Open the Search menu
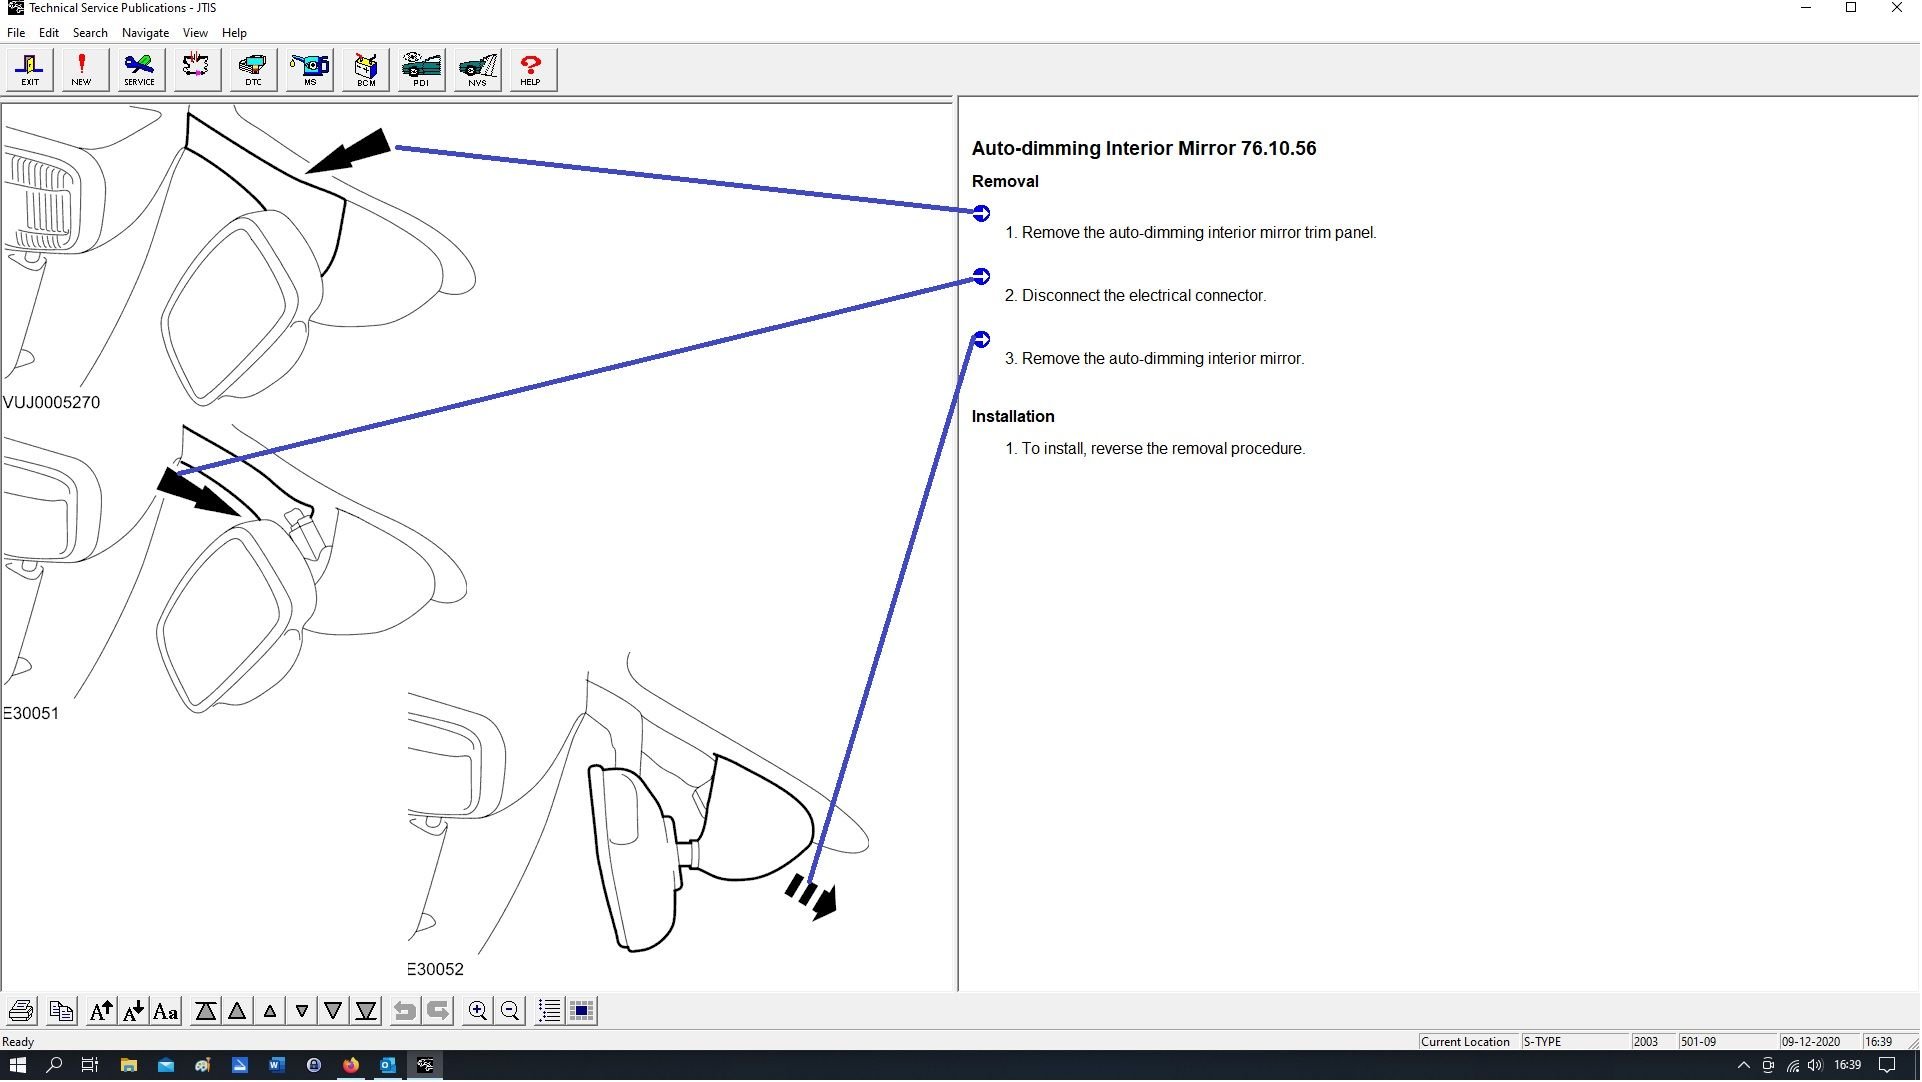The image size is (1922, 1082). click(x=90, y=33)
